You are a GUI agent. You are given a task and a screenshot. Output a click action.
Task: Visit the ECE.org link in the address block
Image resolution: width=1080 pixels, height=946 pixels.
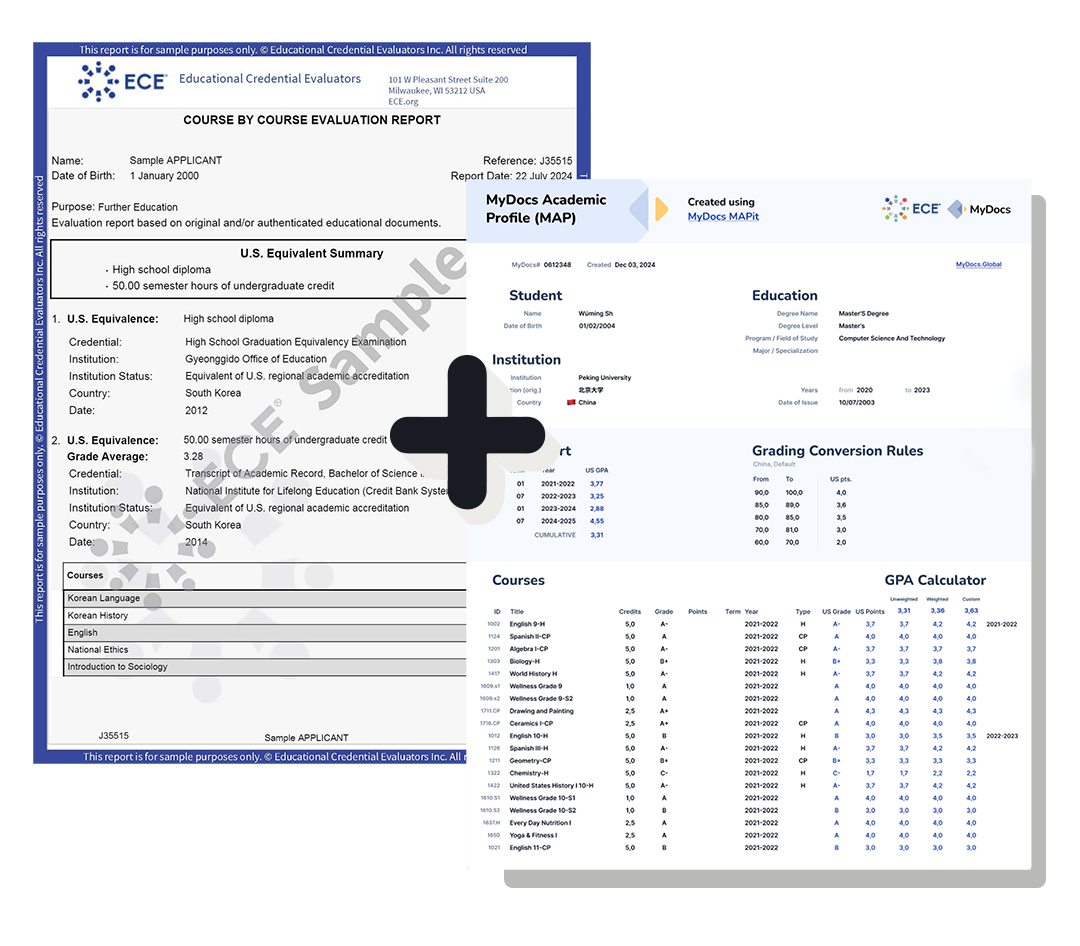pos(404,100)
